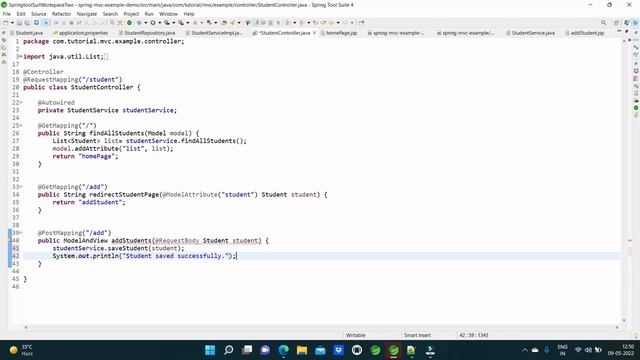
Task: Switch to the homePage.jsp tab
Action: pos(339,33)
